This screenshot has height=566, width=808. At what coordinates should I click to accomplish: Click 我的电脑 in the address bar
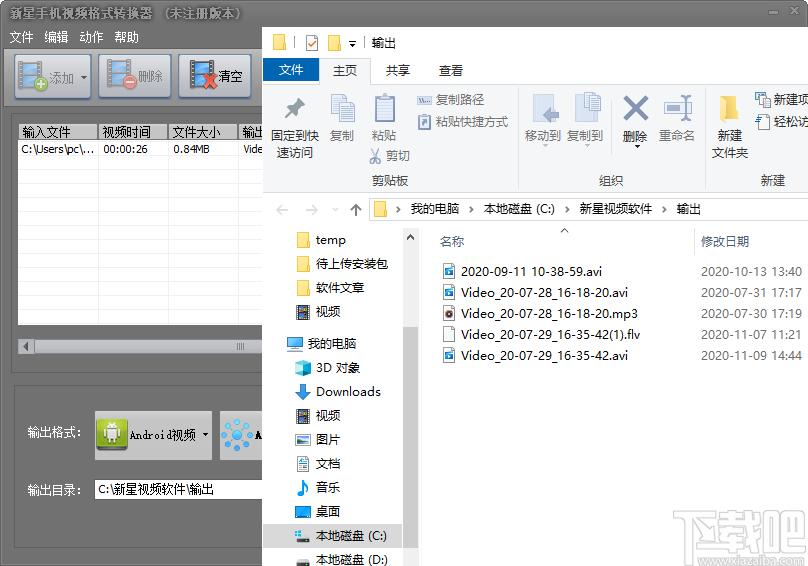pyautogui.click(x=434, y=209)
